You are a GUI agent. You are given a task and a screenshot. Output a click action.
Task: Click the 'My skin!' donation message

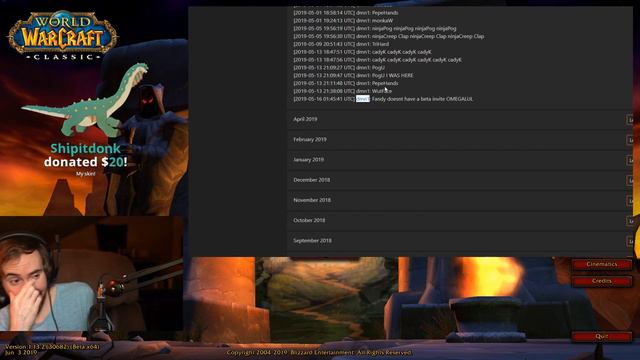(x=86, y=174)
